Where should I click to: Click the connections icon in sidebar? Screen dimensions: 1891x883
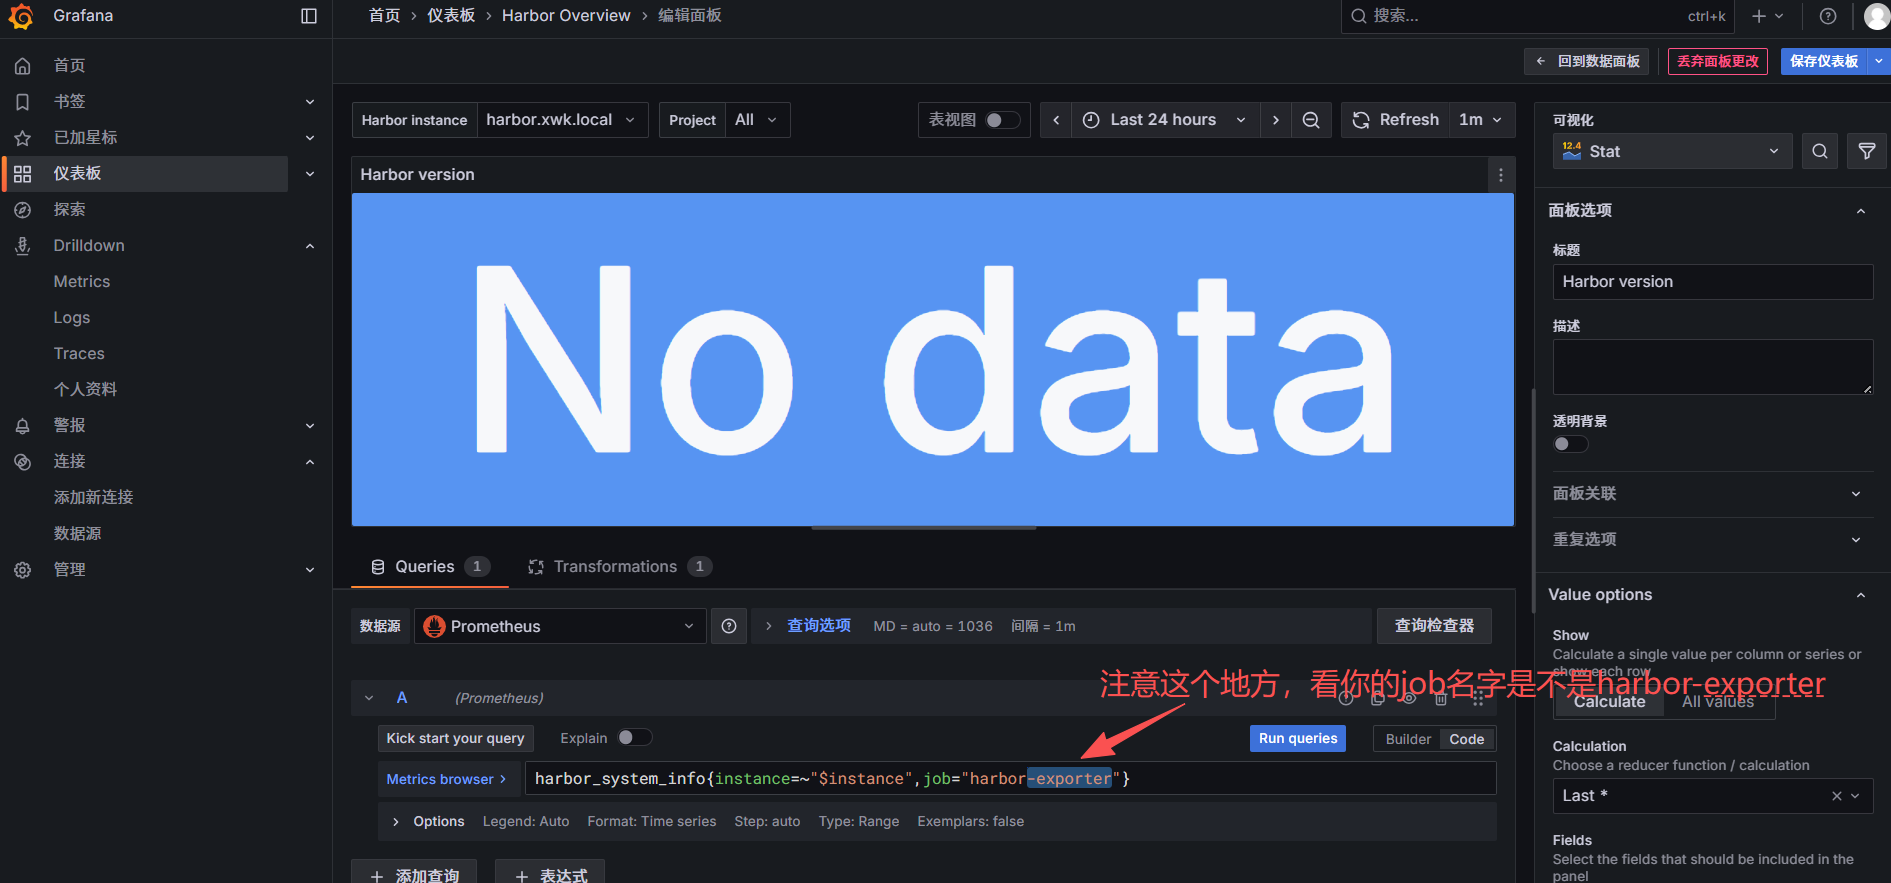click(x=23, y=461)
